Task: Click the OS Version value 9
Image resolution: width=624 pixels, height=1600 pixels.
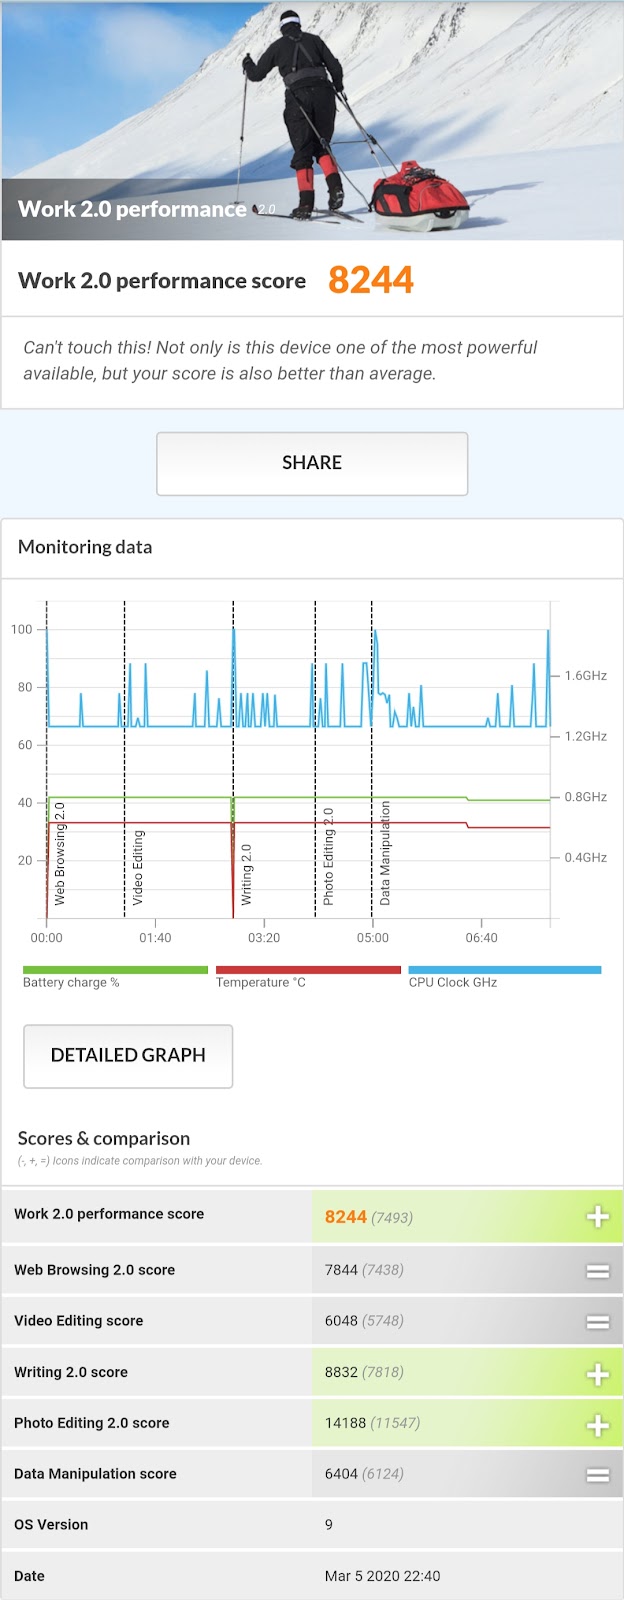Action: tap(329, 1525)
